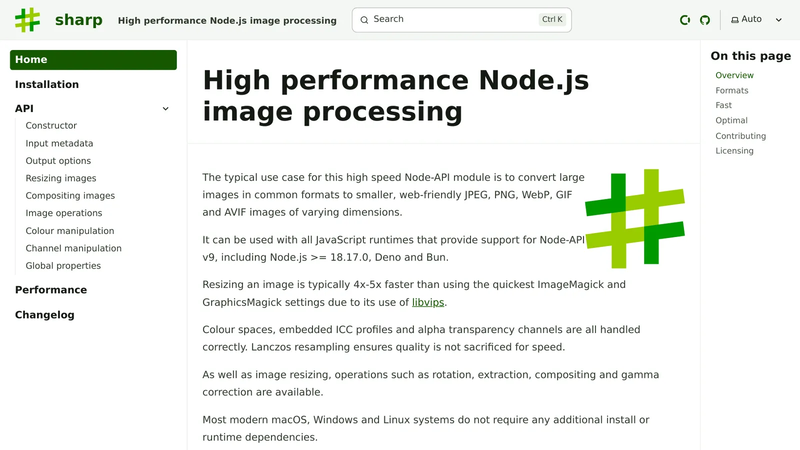The width and height of the screenshot is (800, 450).
Task: Click the large green hash logo image
Action: click(x=635, y=218)
